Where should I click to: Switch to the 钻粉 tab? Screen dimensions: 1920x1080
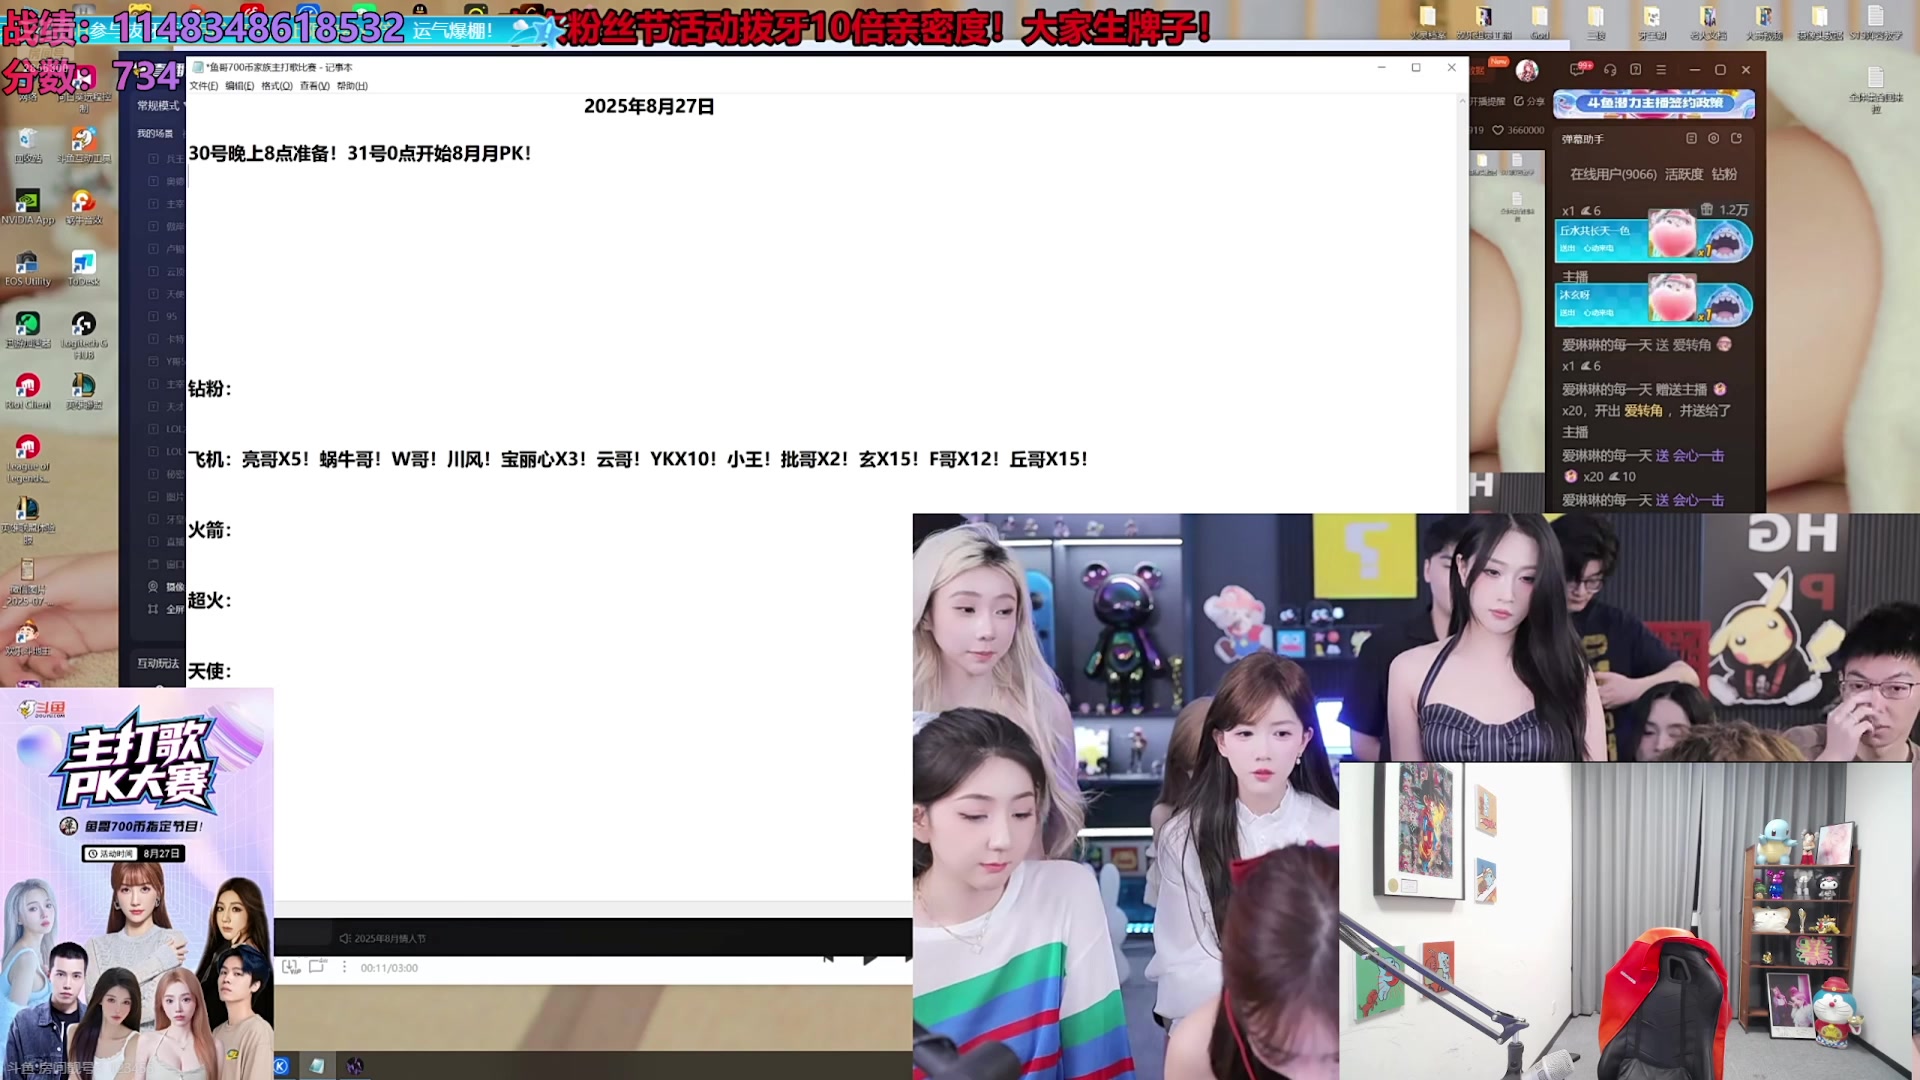pyautogui.click(x=1725, y=174)
